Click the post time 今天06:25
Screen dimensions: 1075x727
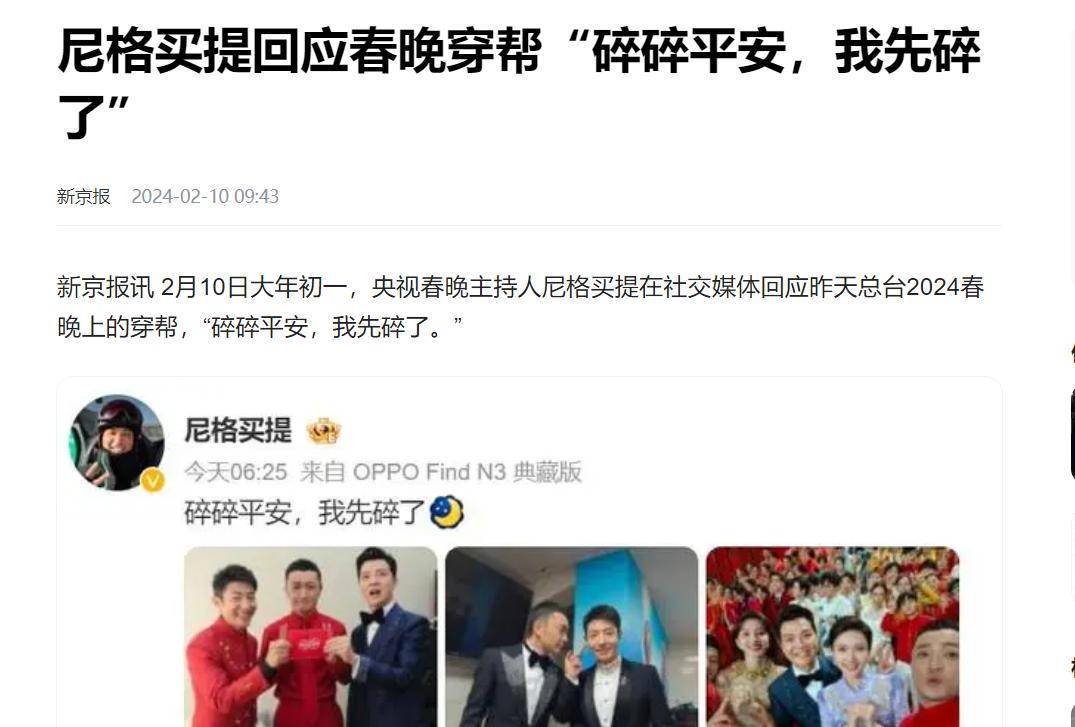236,472
